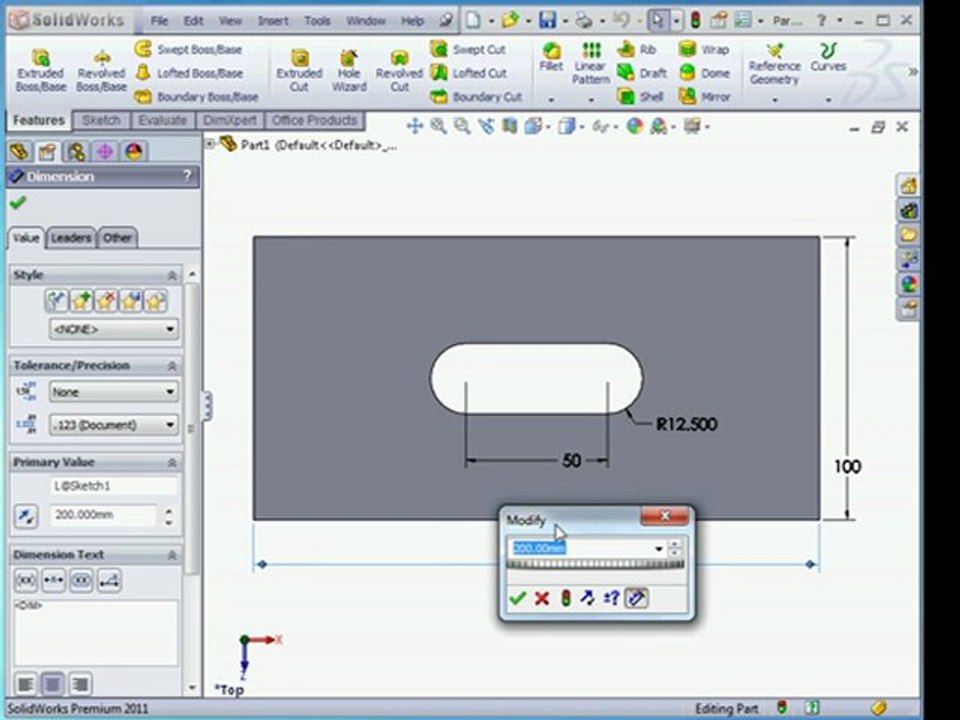
Task: Click Zoom to Fit in view toolbar
Action: [438, 127]
